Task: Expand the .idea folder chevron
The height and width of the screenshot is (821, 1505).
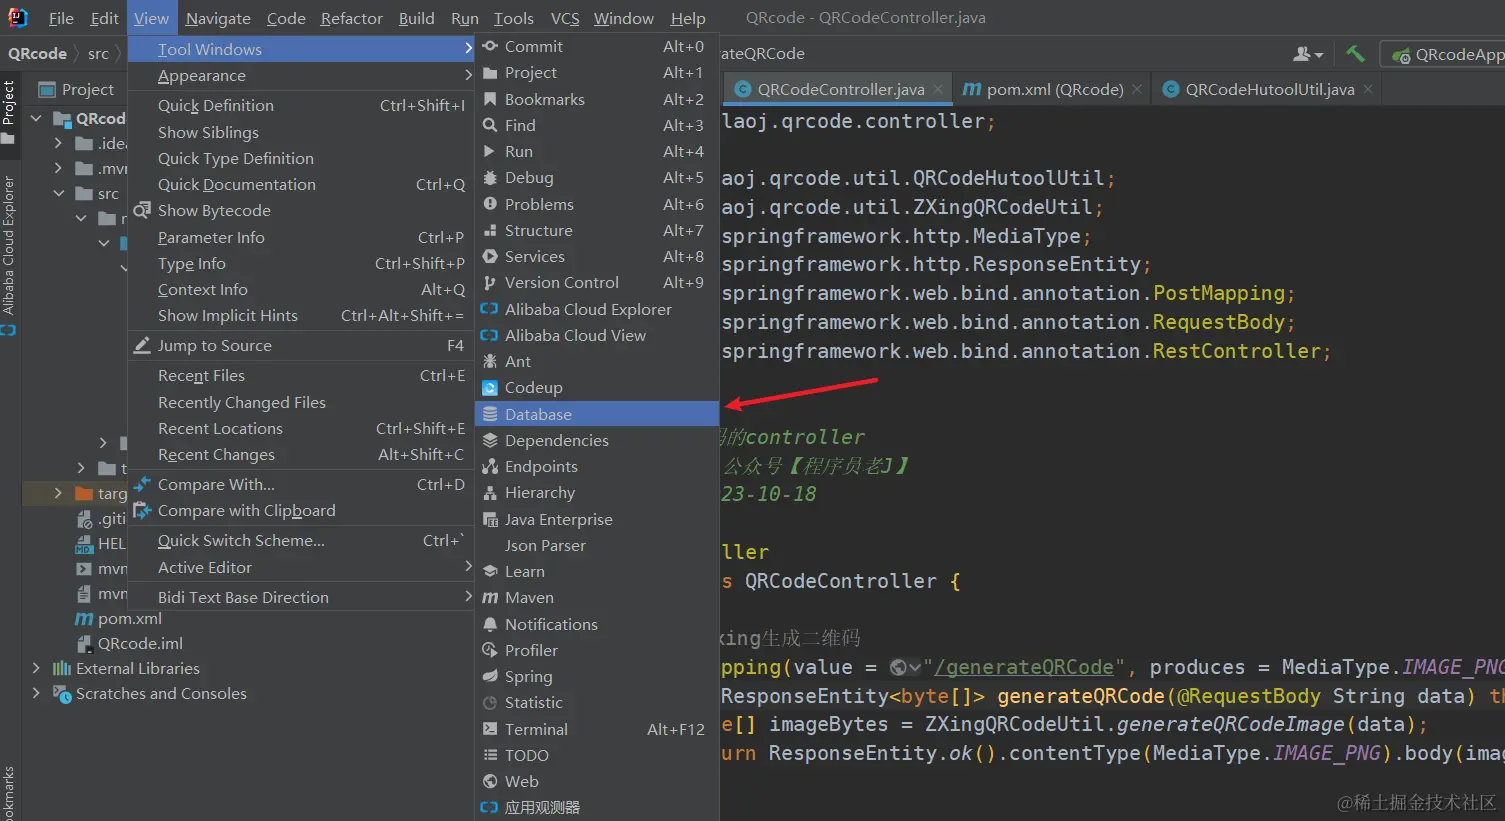Action: click(x=58, y=143)
